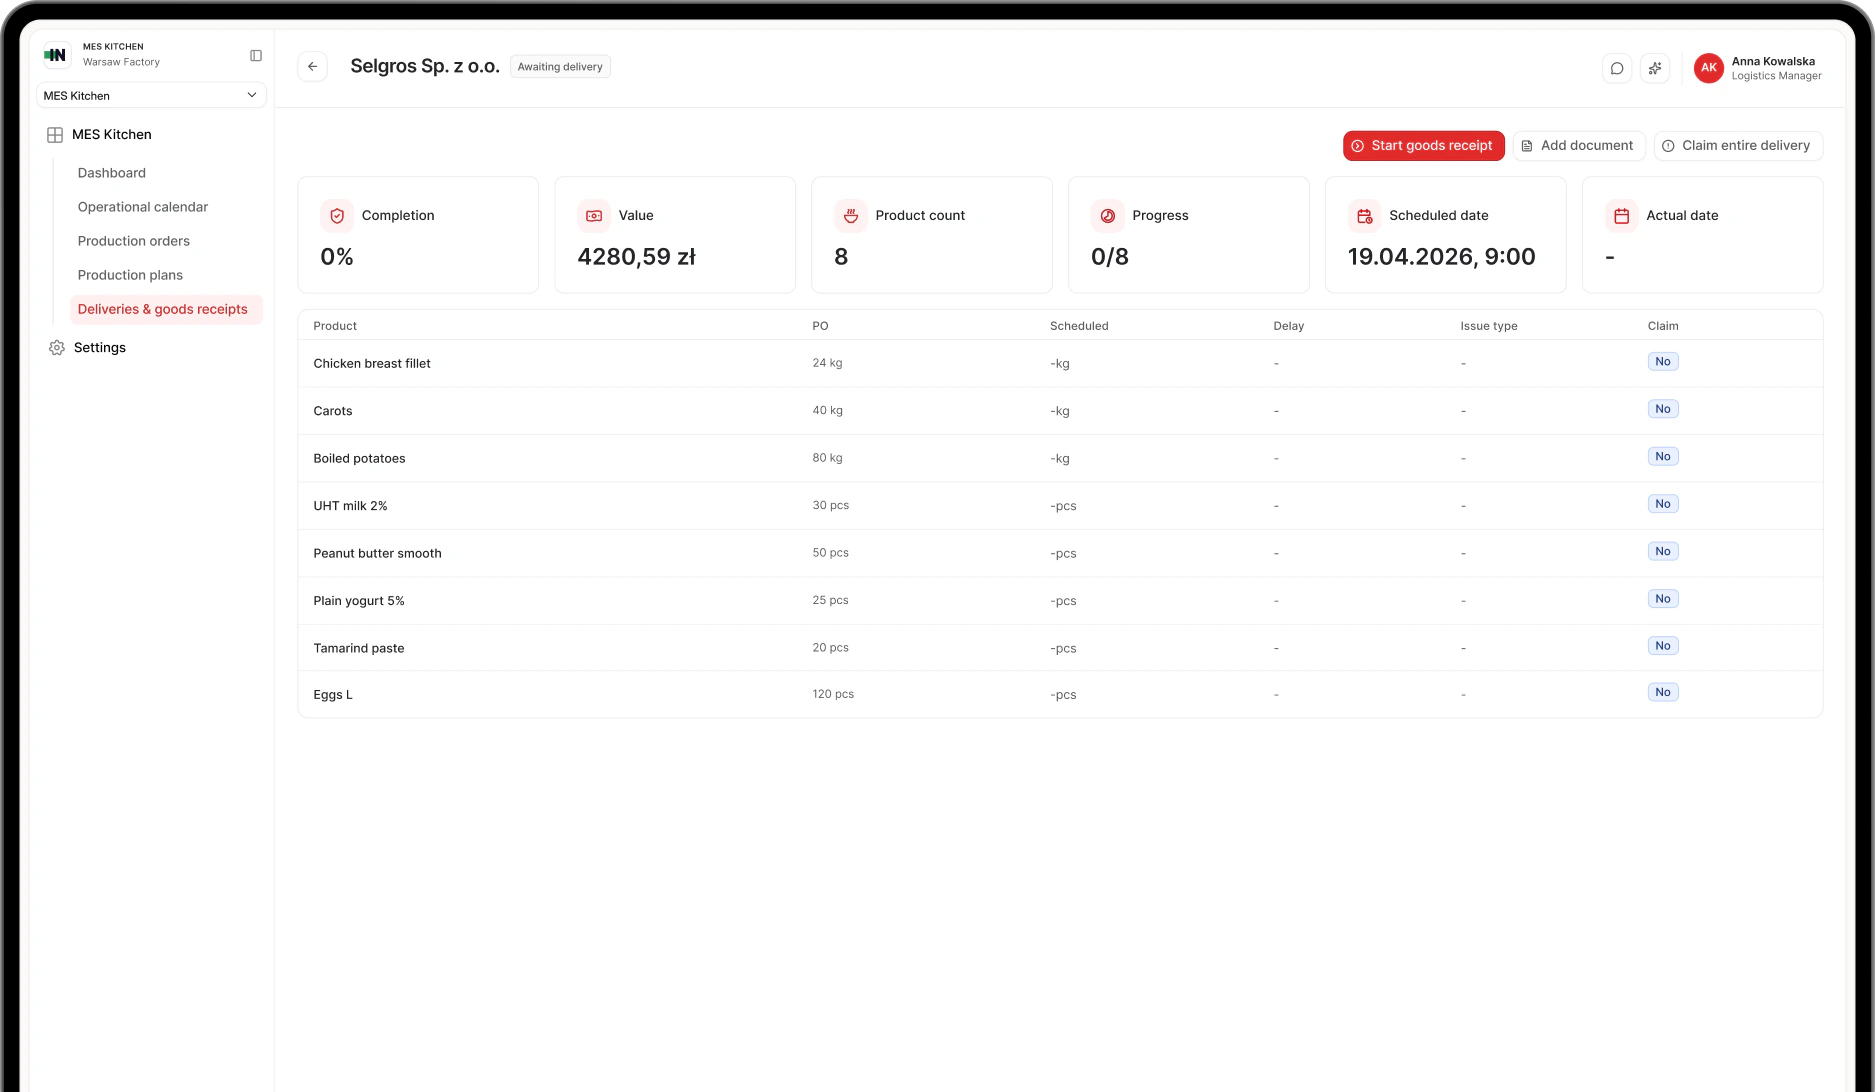Click the Issue type column header

point(1489,326)
